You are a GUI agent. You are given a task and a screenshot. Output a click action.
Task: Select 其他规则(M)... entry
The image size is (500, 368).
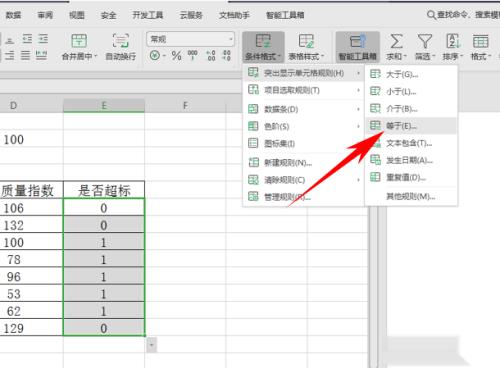coord(411,196)
